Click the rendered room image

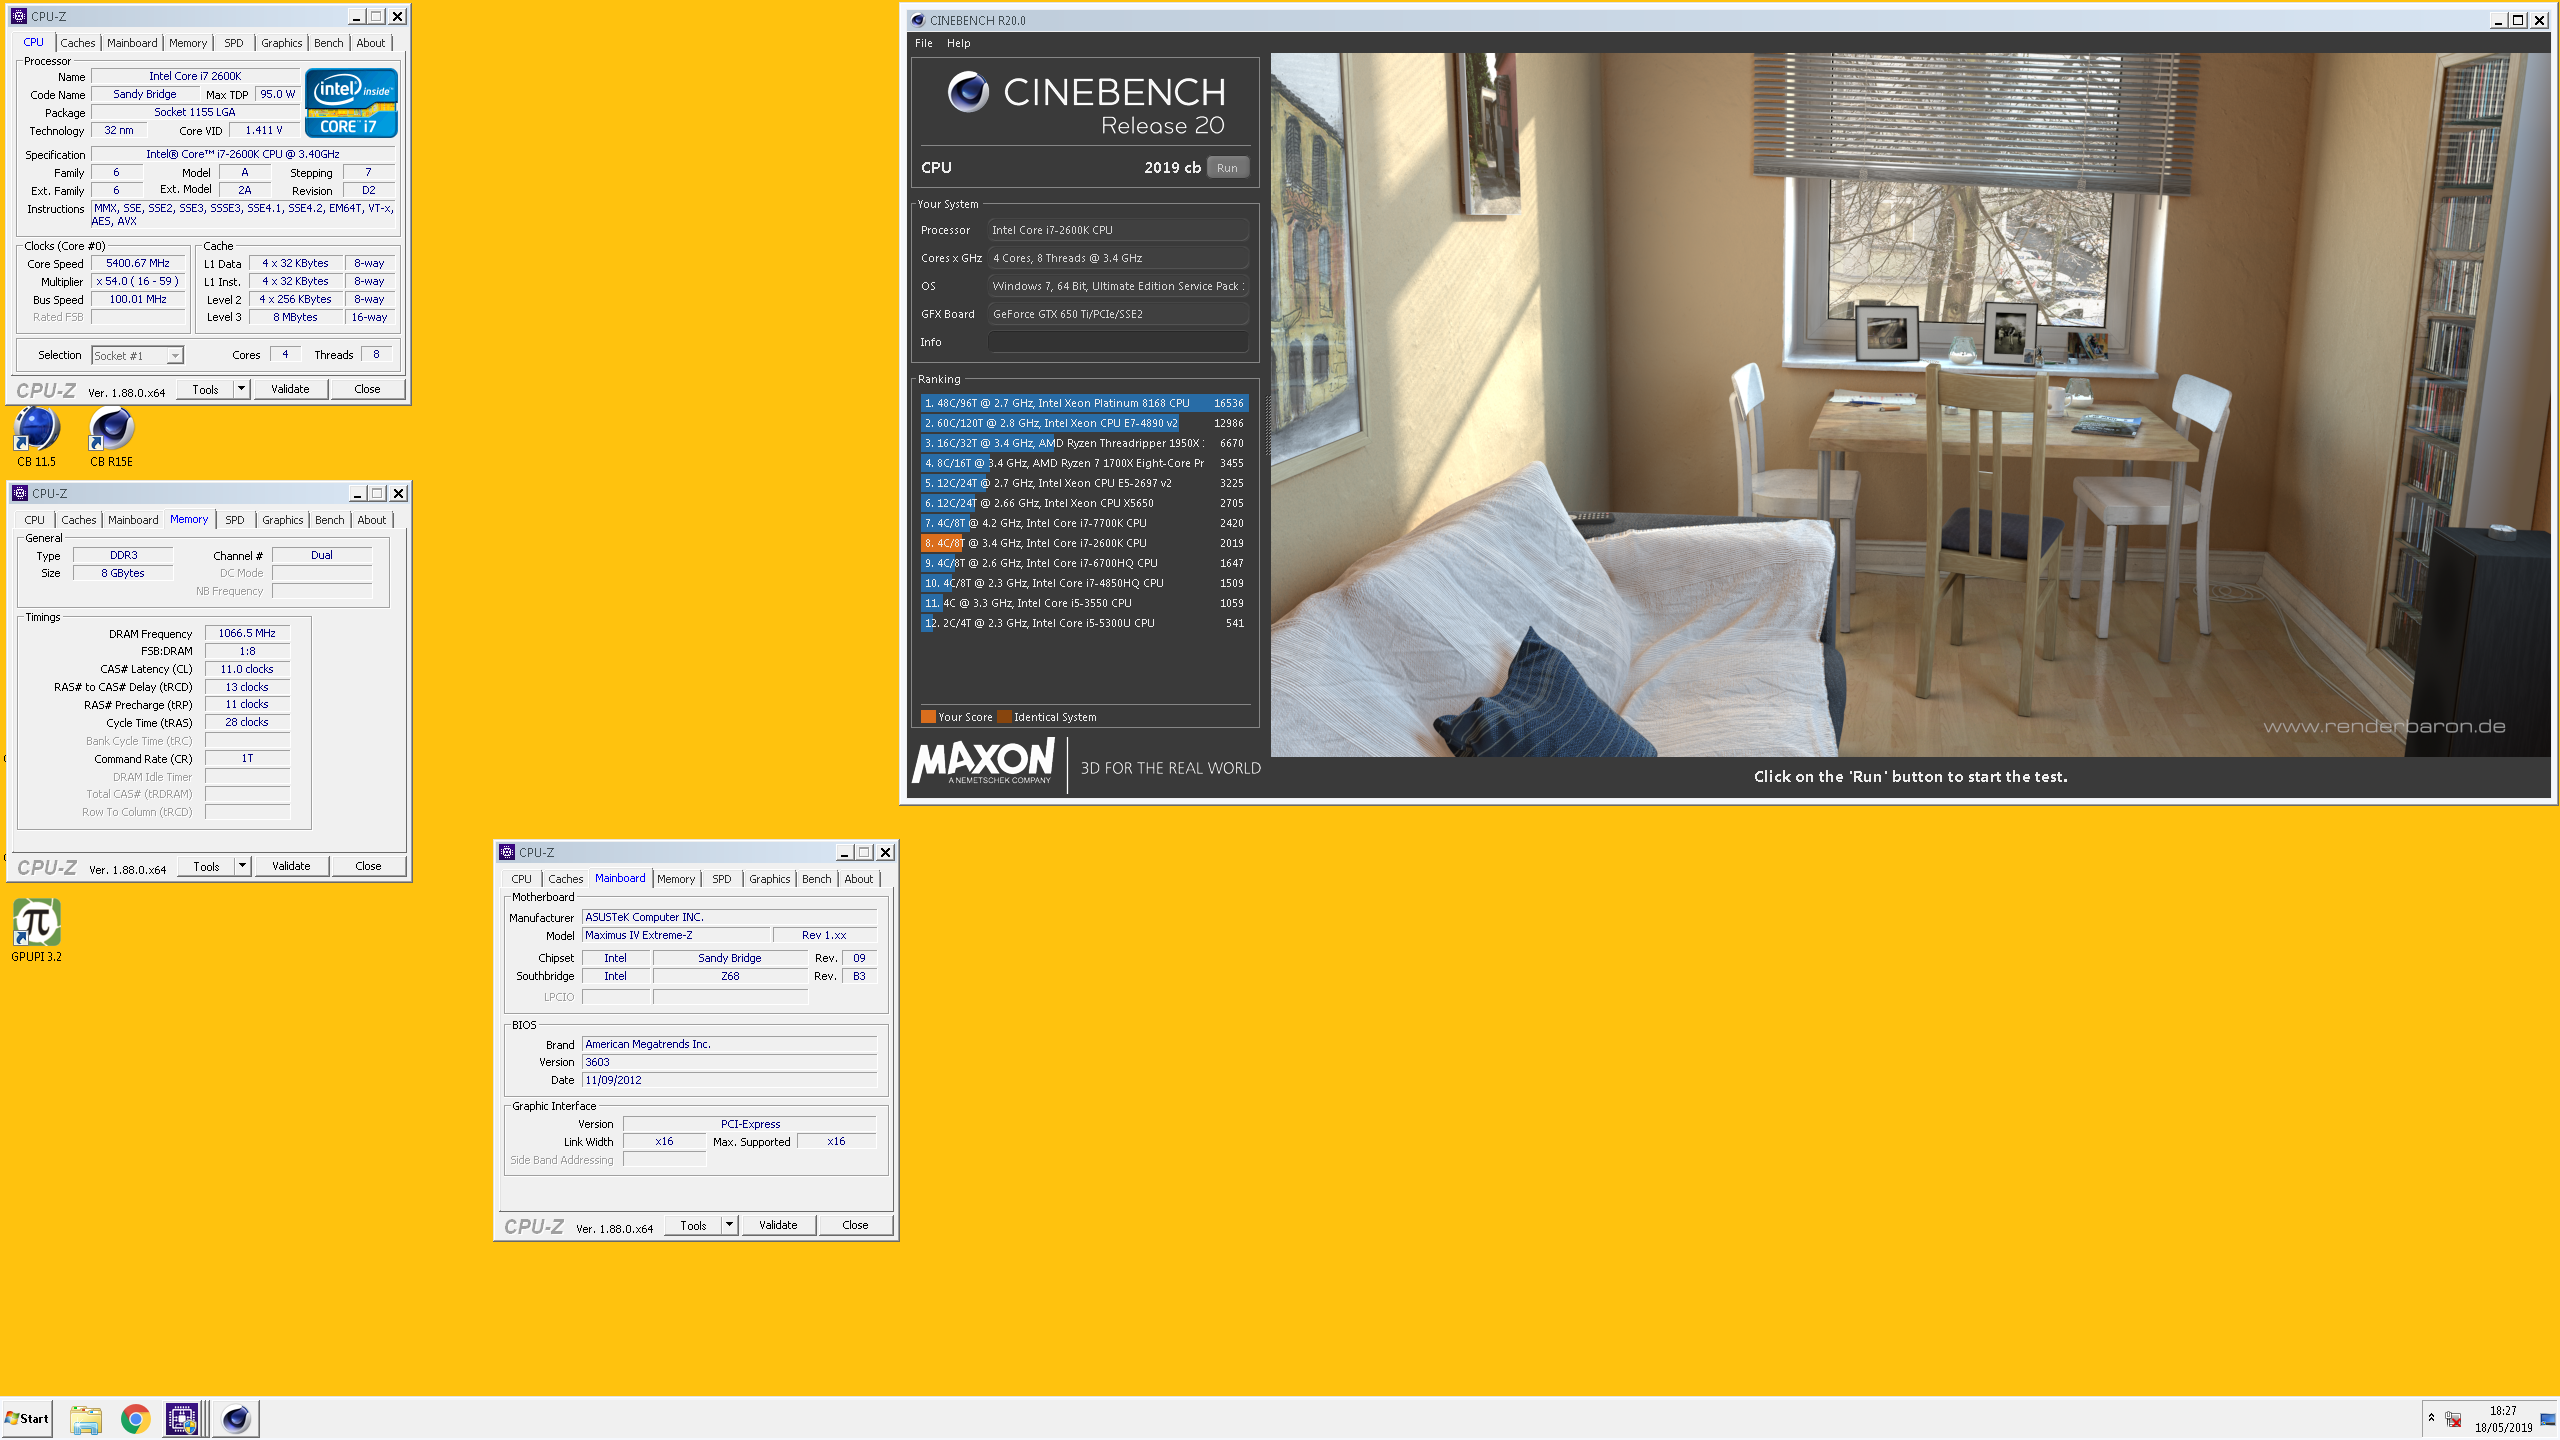(1910, 404)
